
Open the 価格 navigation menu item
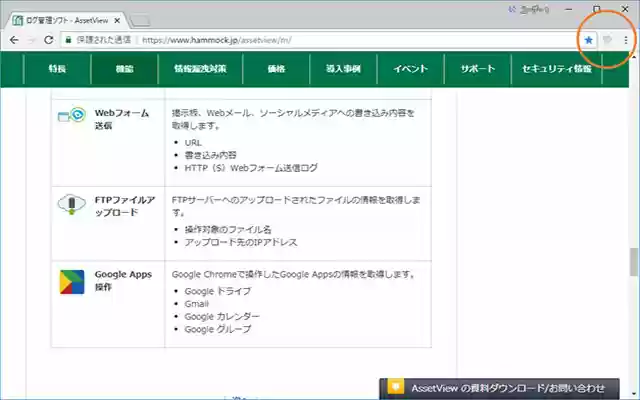click(x=276, y=69)
